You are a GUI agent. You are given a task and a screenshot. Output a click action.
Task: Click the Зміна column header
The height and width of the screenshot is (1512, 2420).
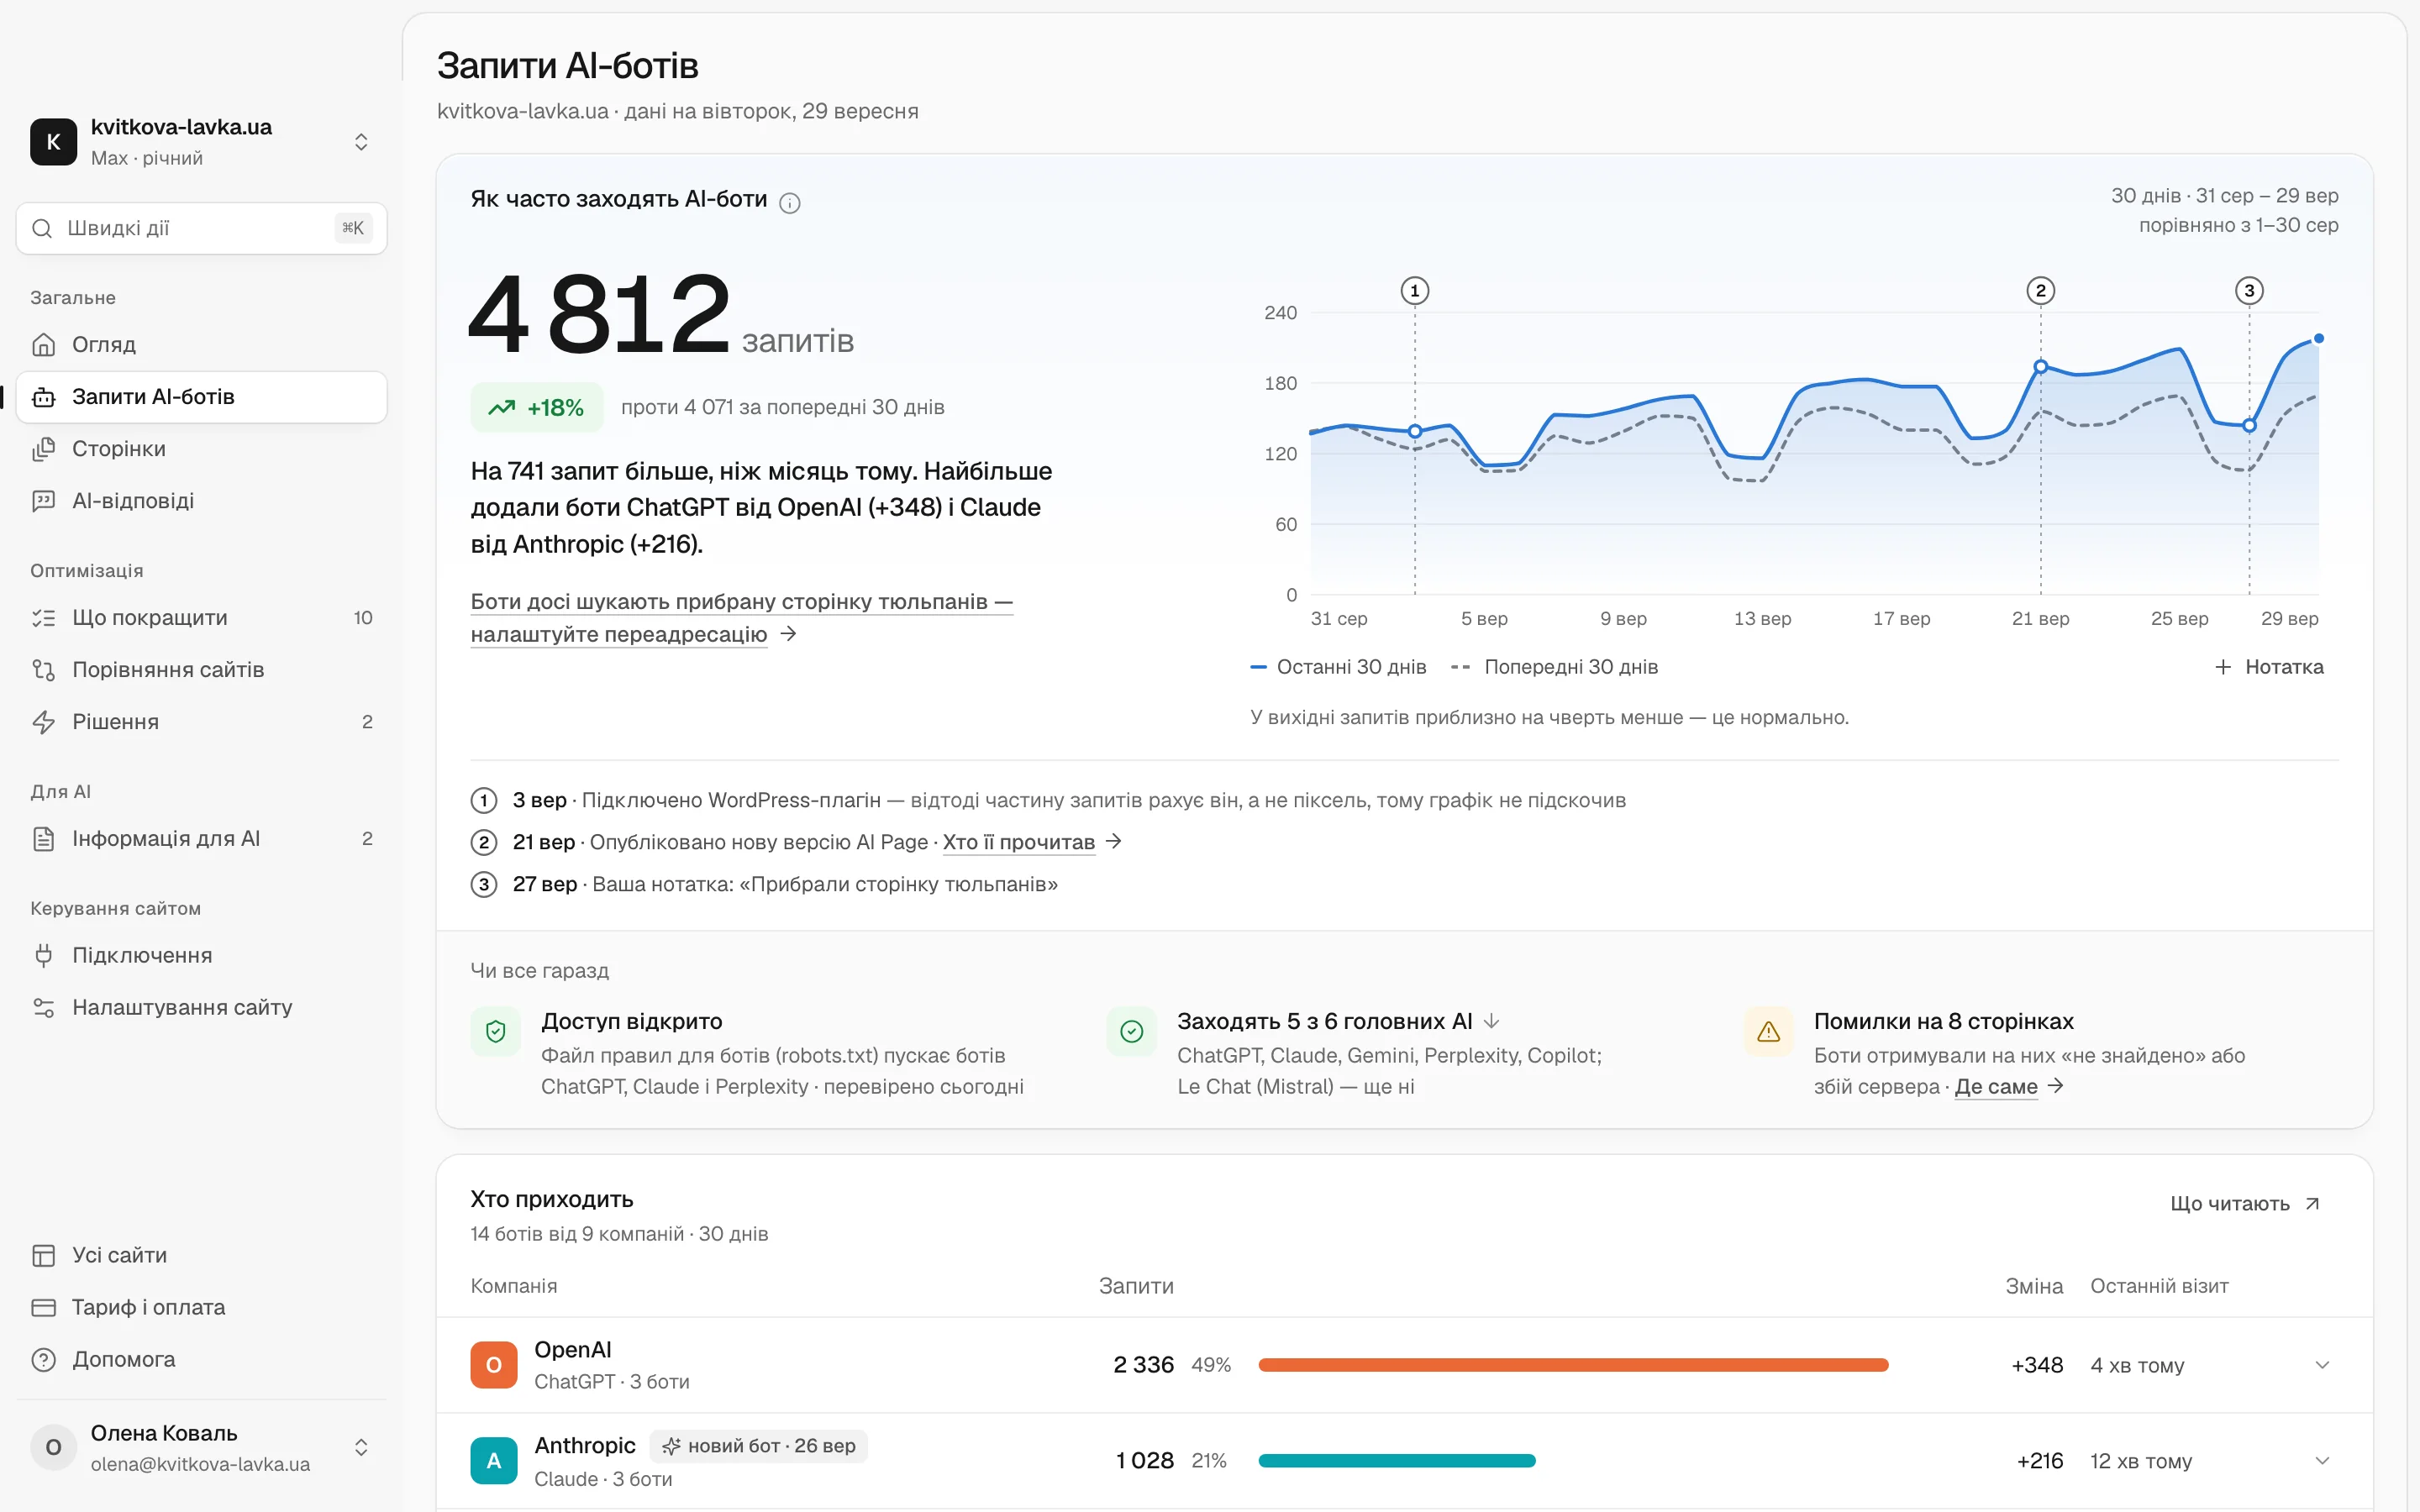2034,1286
